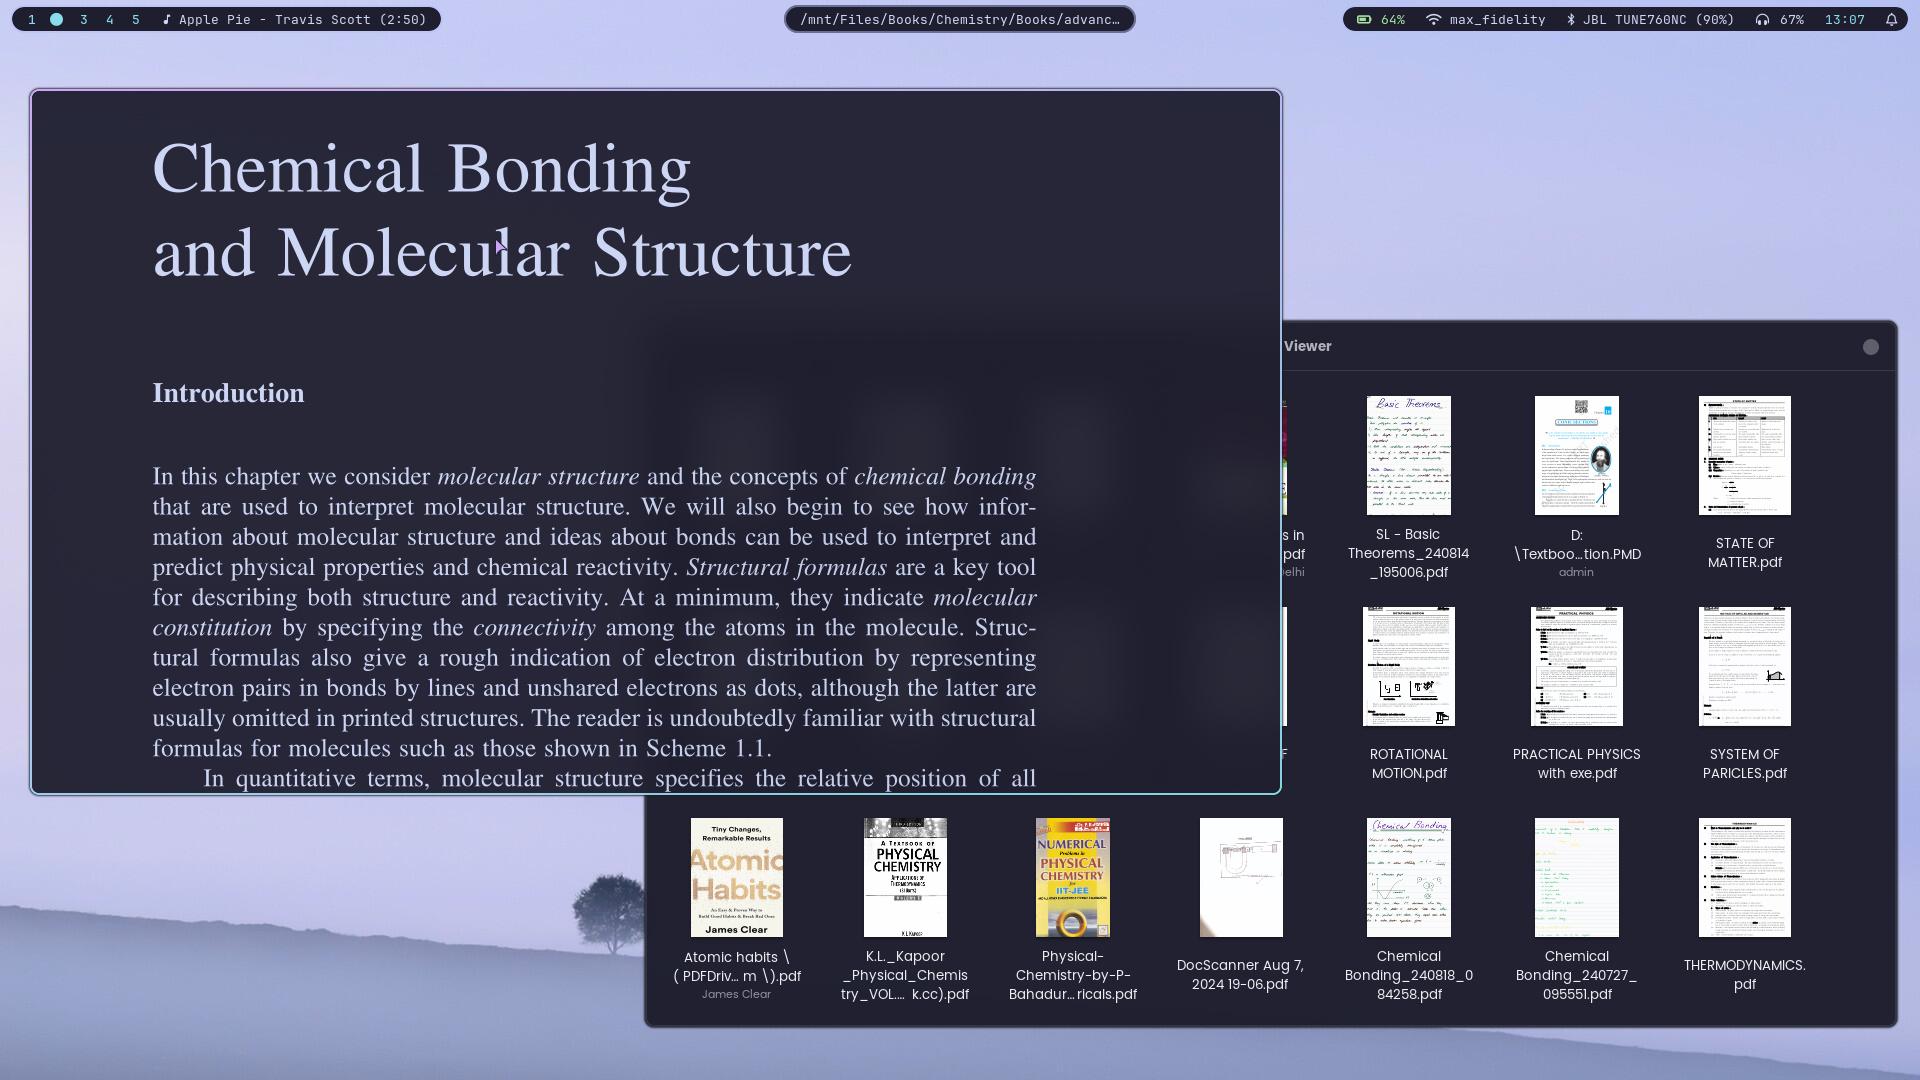Click the notification bell icon
This screenshot has height=1080, width=1920.
pos(1891,19)
